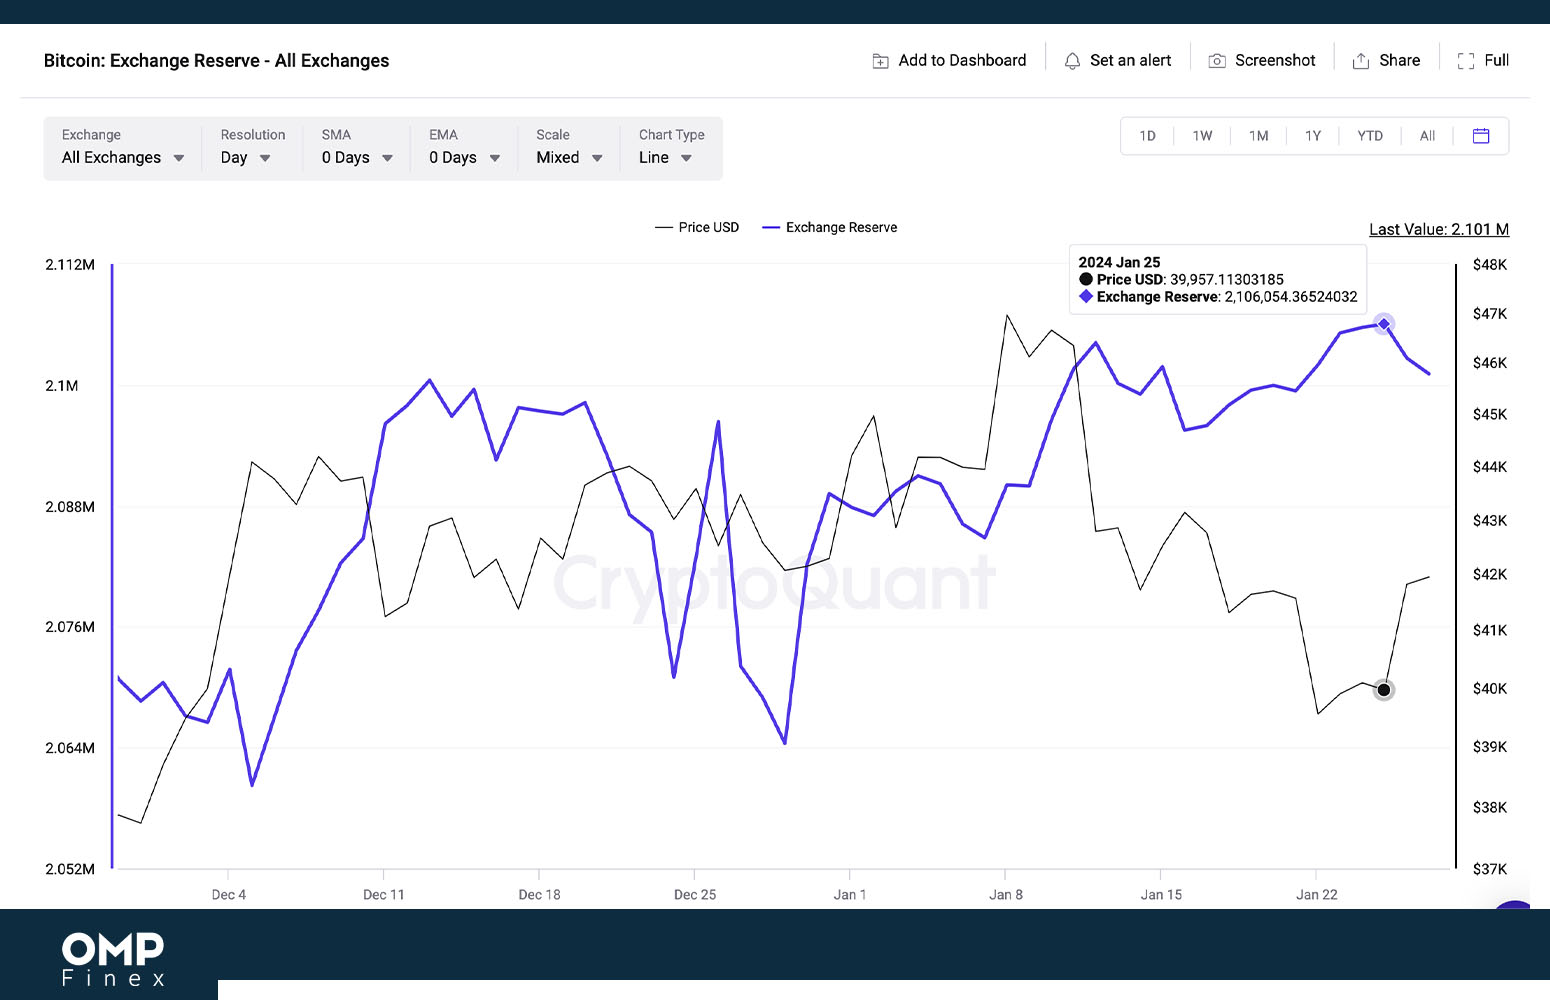
Task: Click the OMP Finex logo
Action: pos(113,958)
